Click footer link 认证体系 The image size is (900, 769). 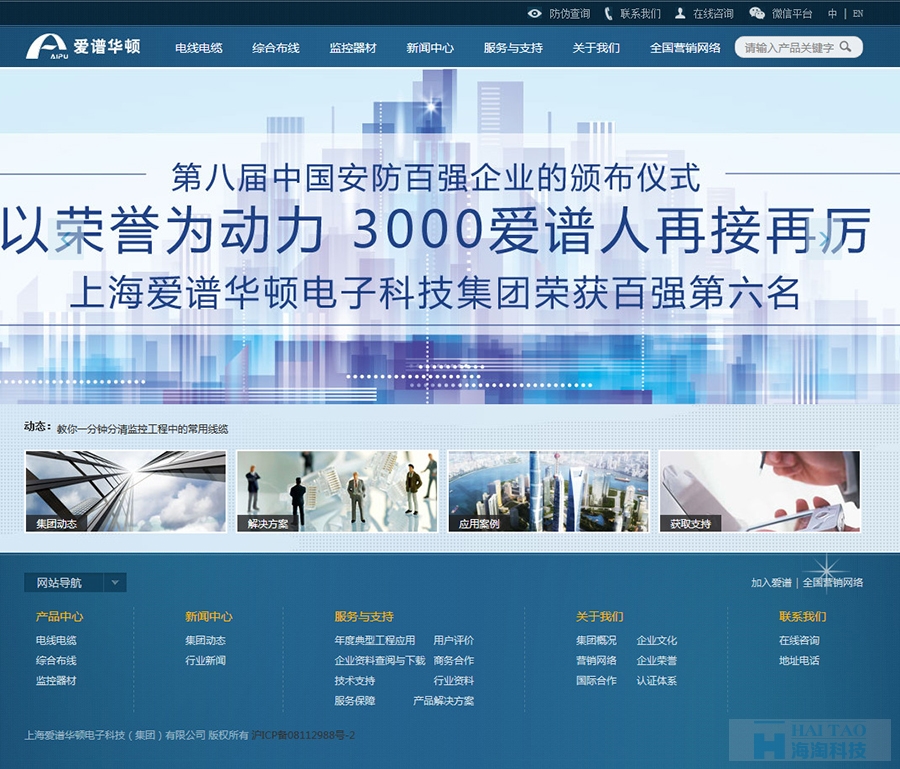click(x=656, y=681)
